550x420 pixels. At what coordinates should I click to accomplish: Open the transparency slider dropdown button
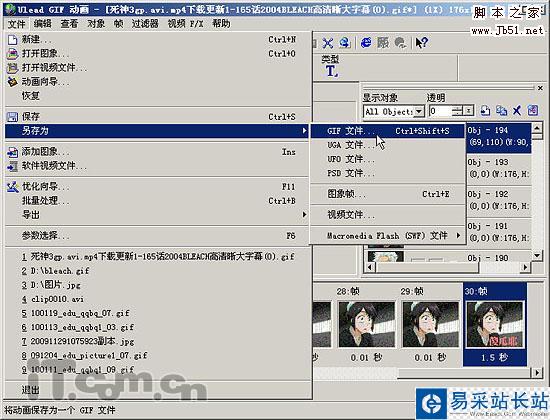click(468, 111)
